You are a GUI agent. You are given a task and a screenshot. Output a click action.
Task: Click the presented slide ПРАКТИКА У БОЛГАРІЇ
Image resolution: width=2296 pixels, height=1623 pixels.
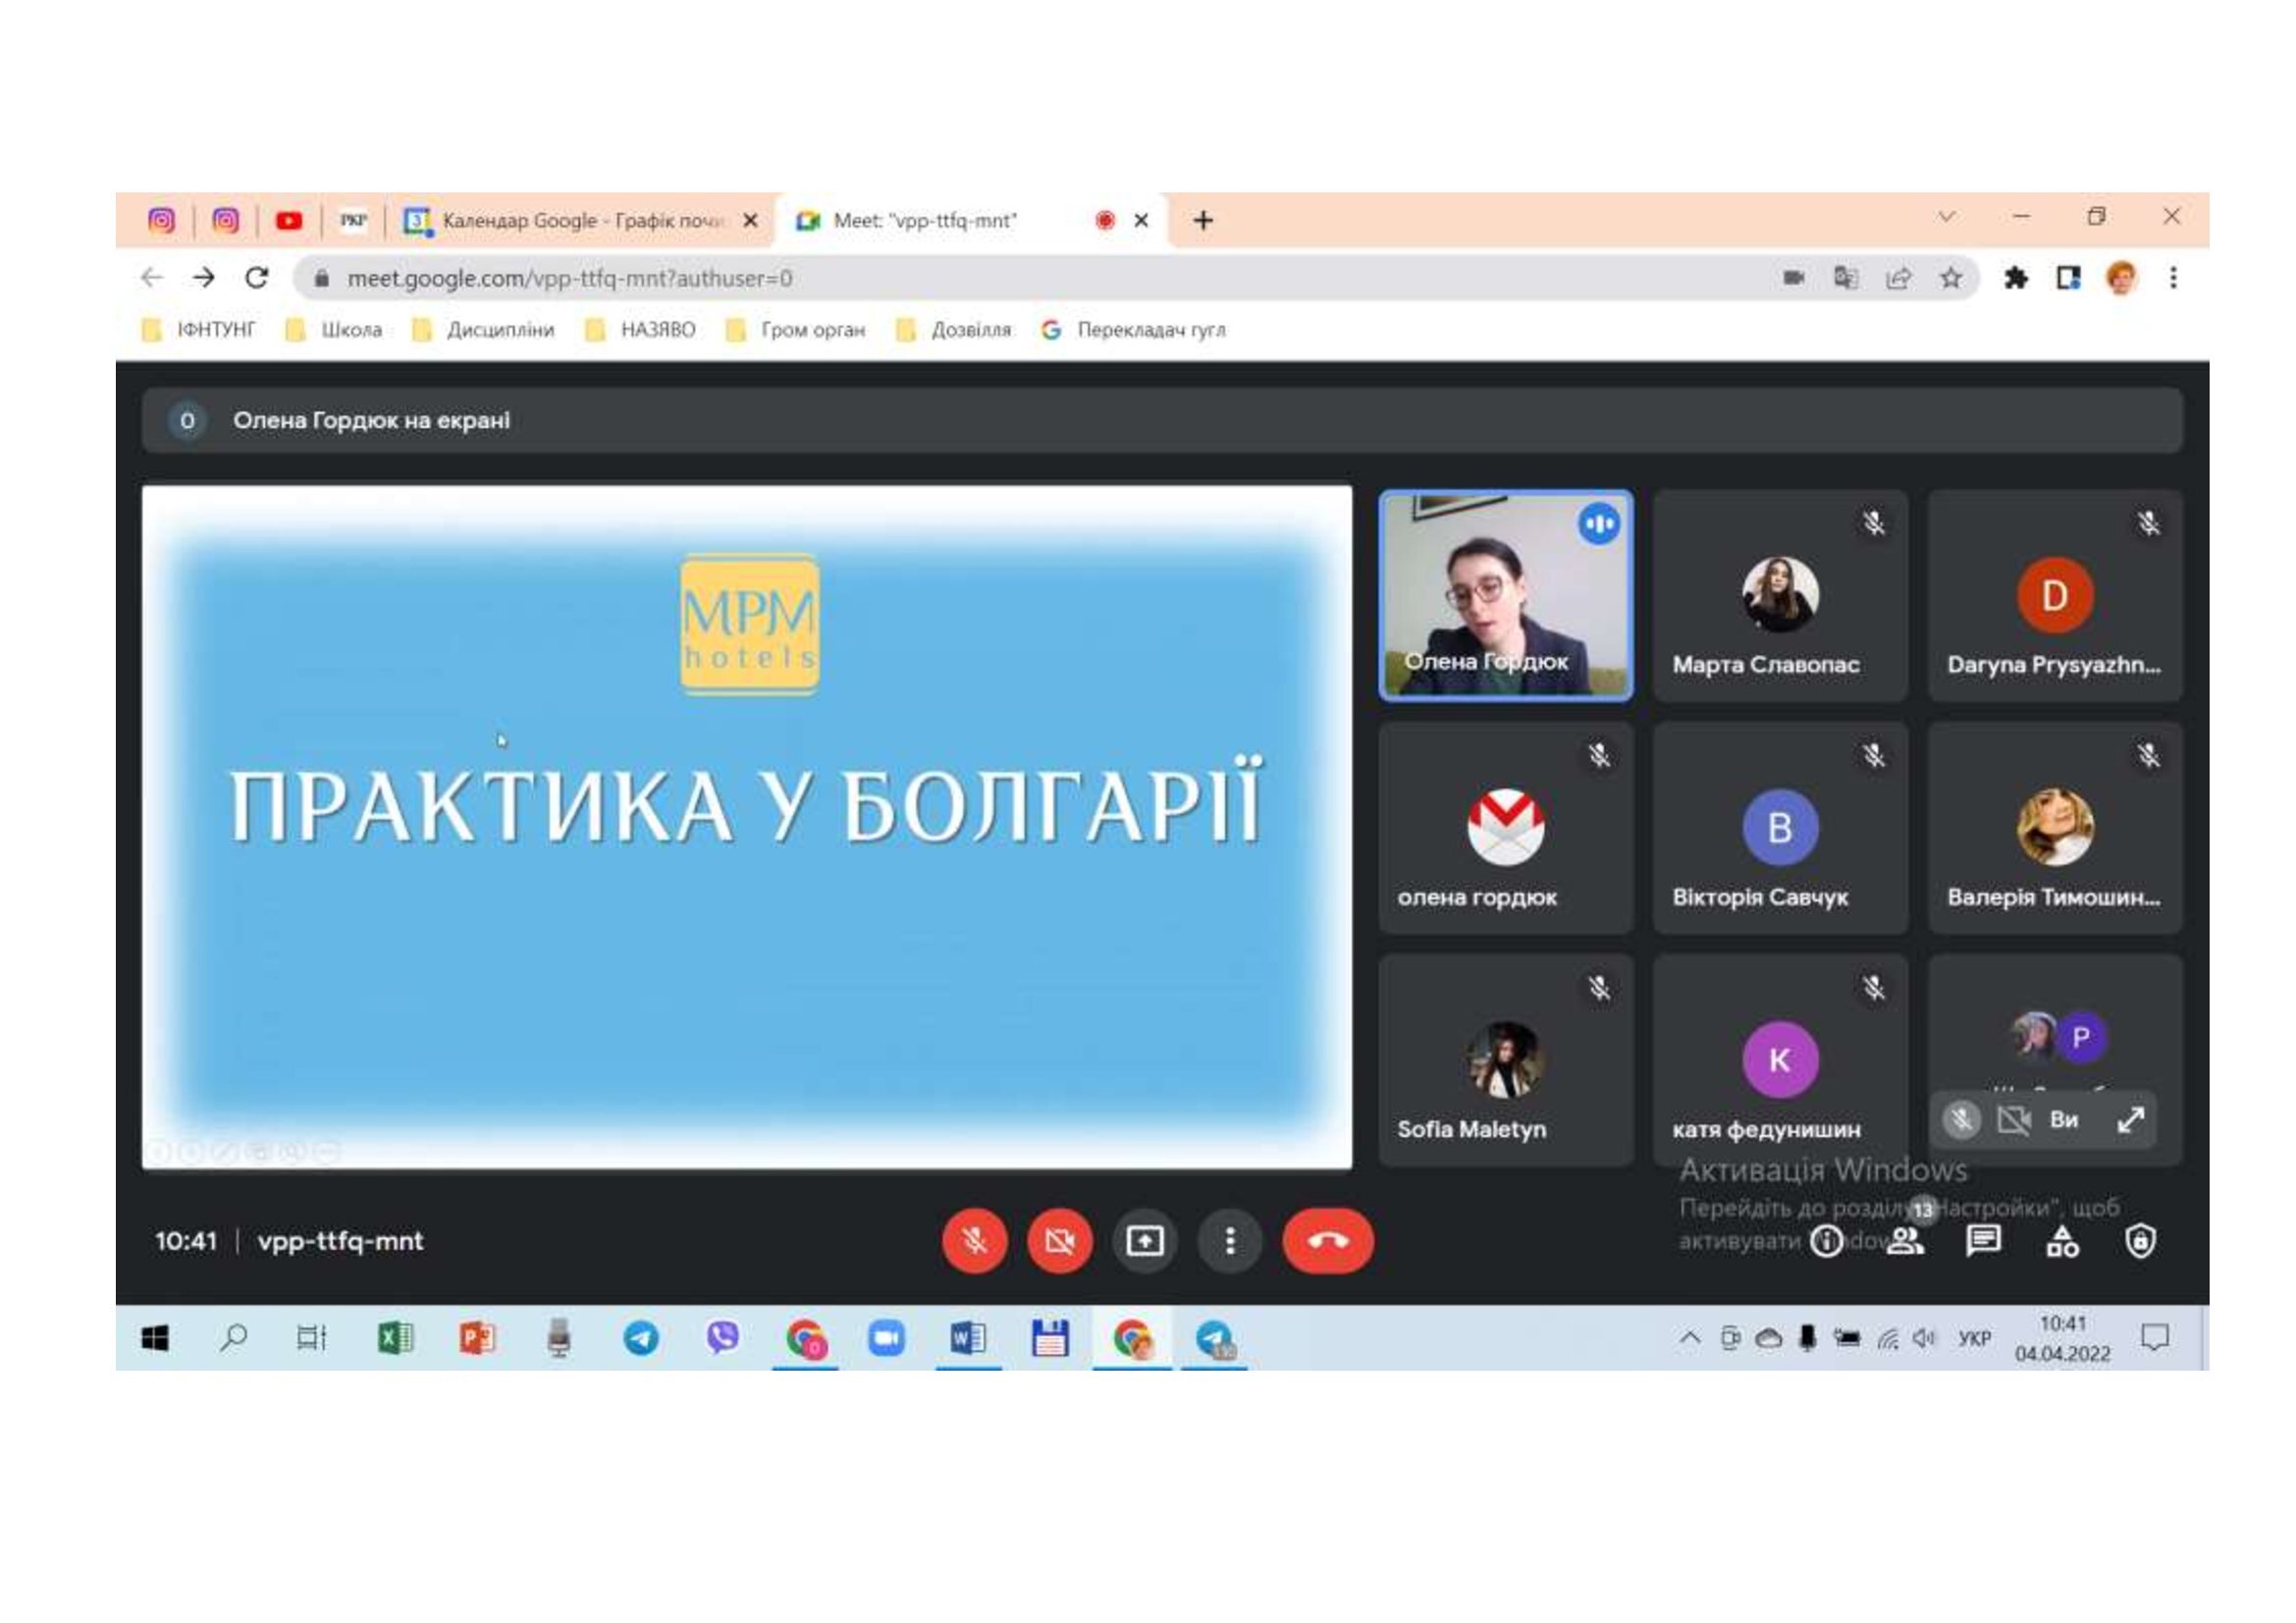pos(747,827)
